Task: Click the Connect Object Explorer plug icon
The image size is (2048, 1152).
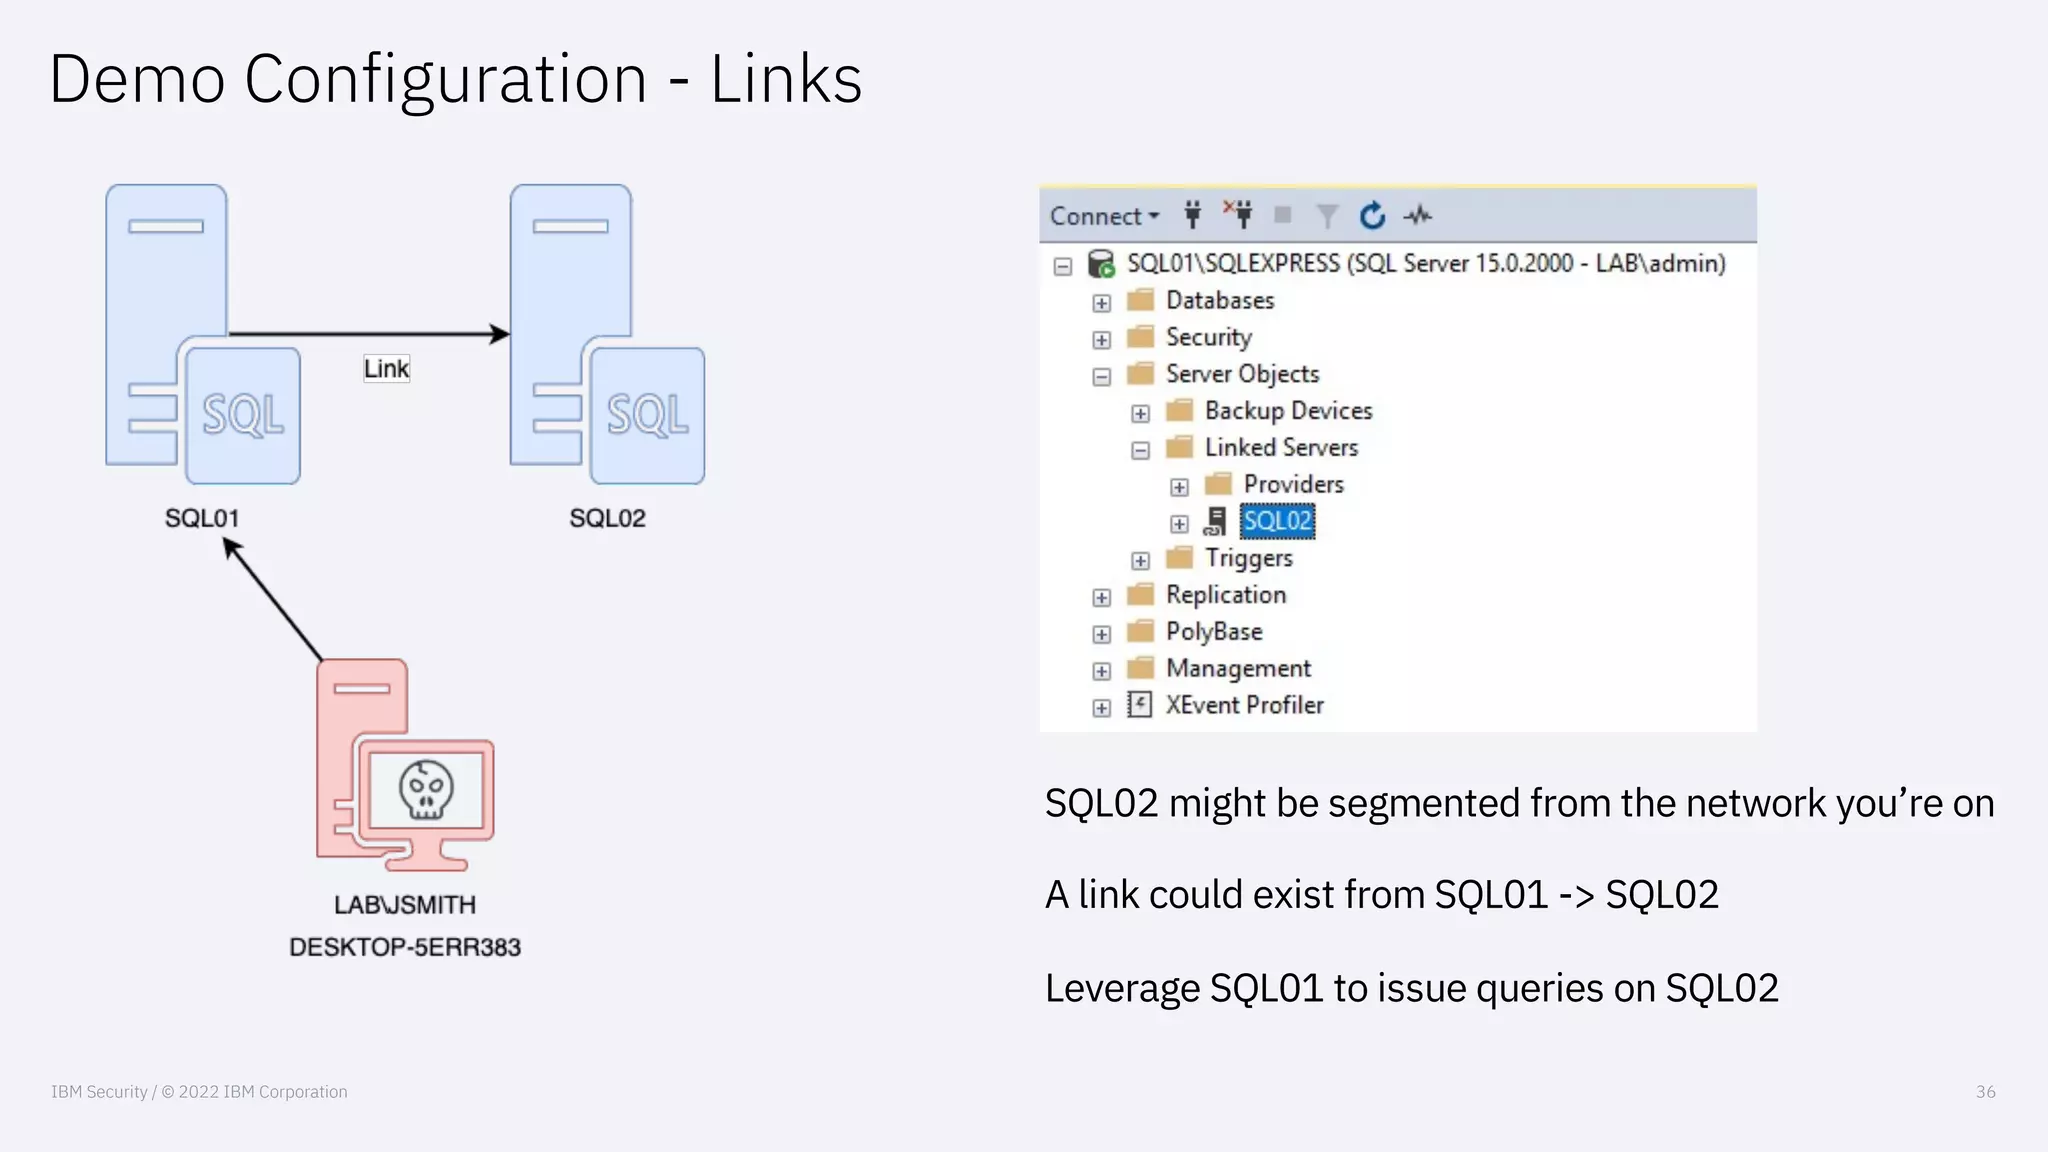Action: click(x=1192, y=215)
